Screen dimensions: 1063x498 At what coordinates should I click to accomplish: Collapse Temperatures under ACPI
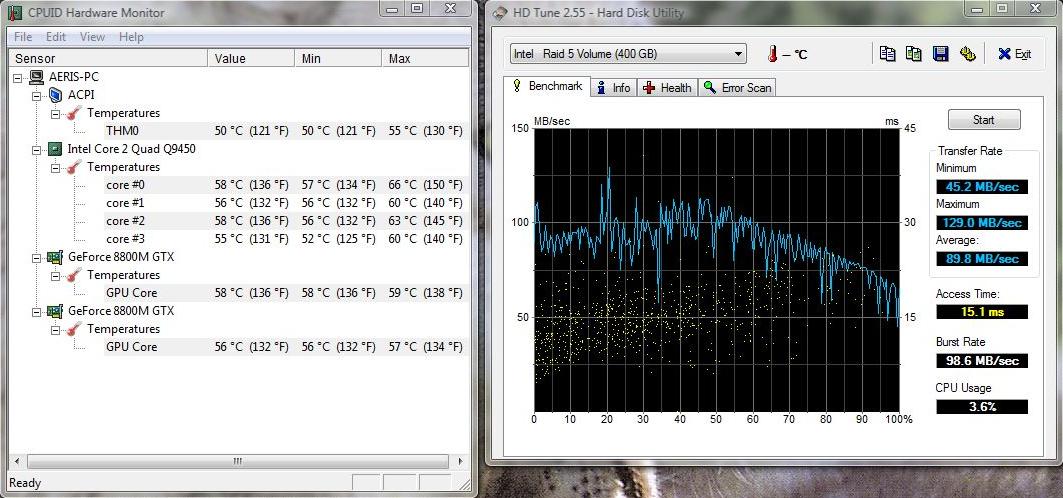pyautogui.click(x=56, y=113)
